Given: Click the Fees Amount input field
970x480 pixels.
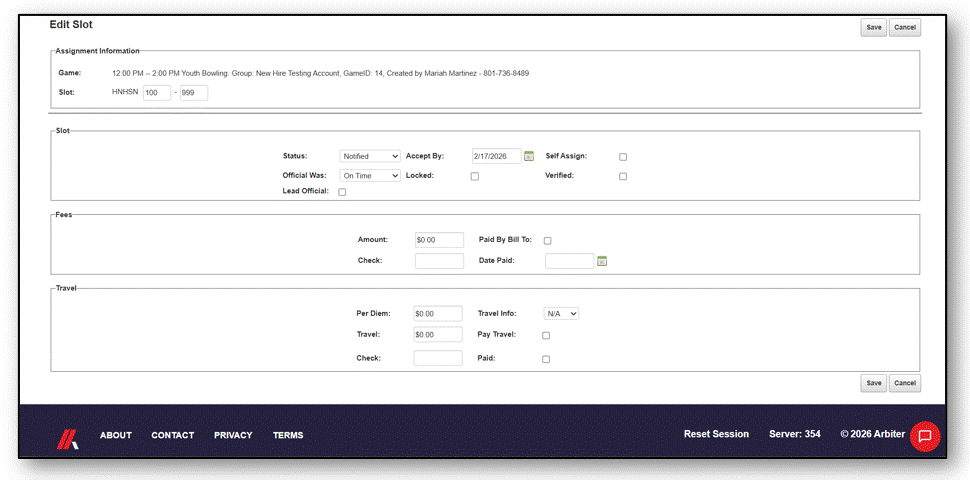Looking at the screenshot, I should (x=439, y=240).
